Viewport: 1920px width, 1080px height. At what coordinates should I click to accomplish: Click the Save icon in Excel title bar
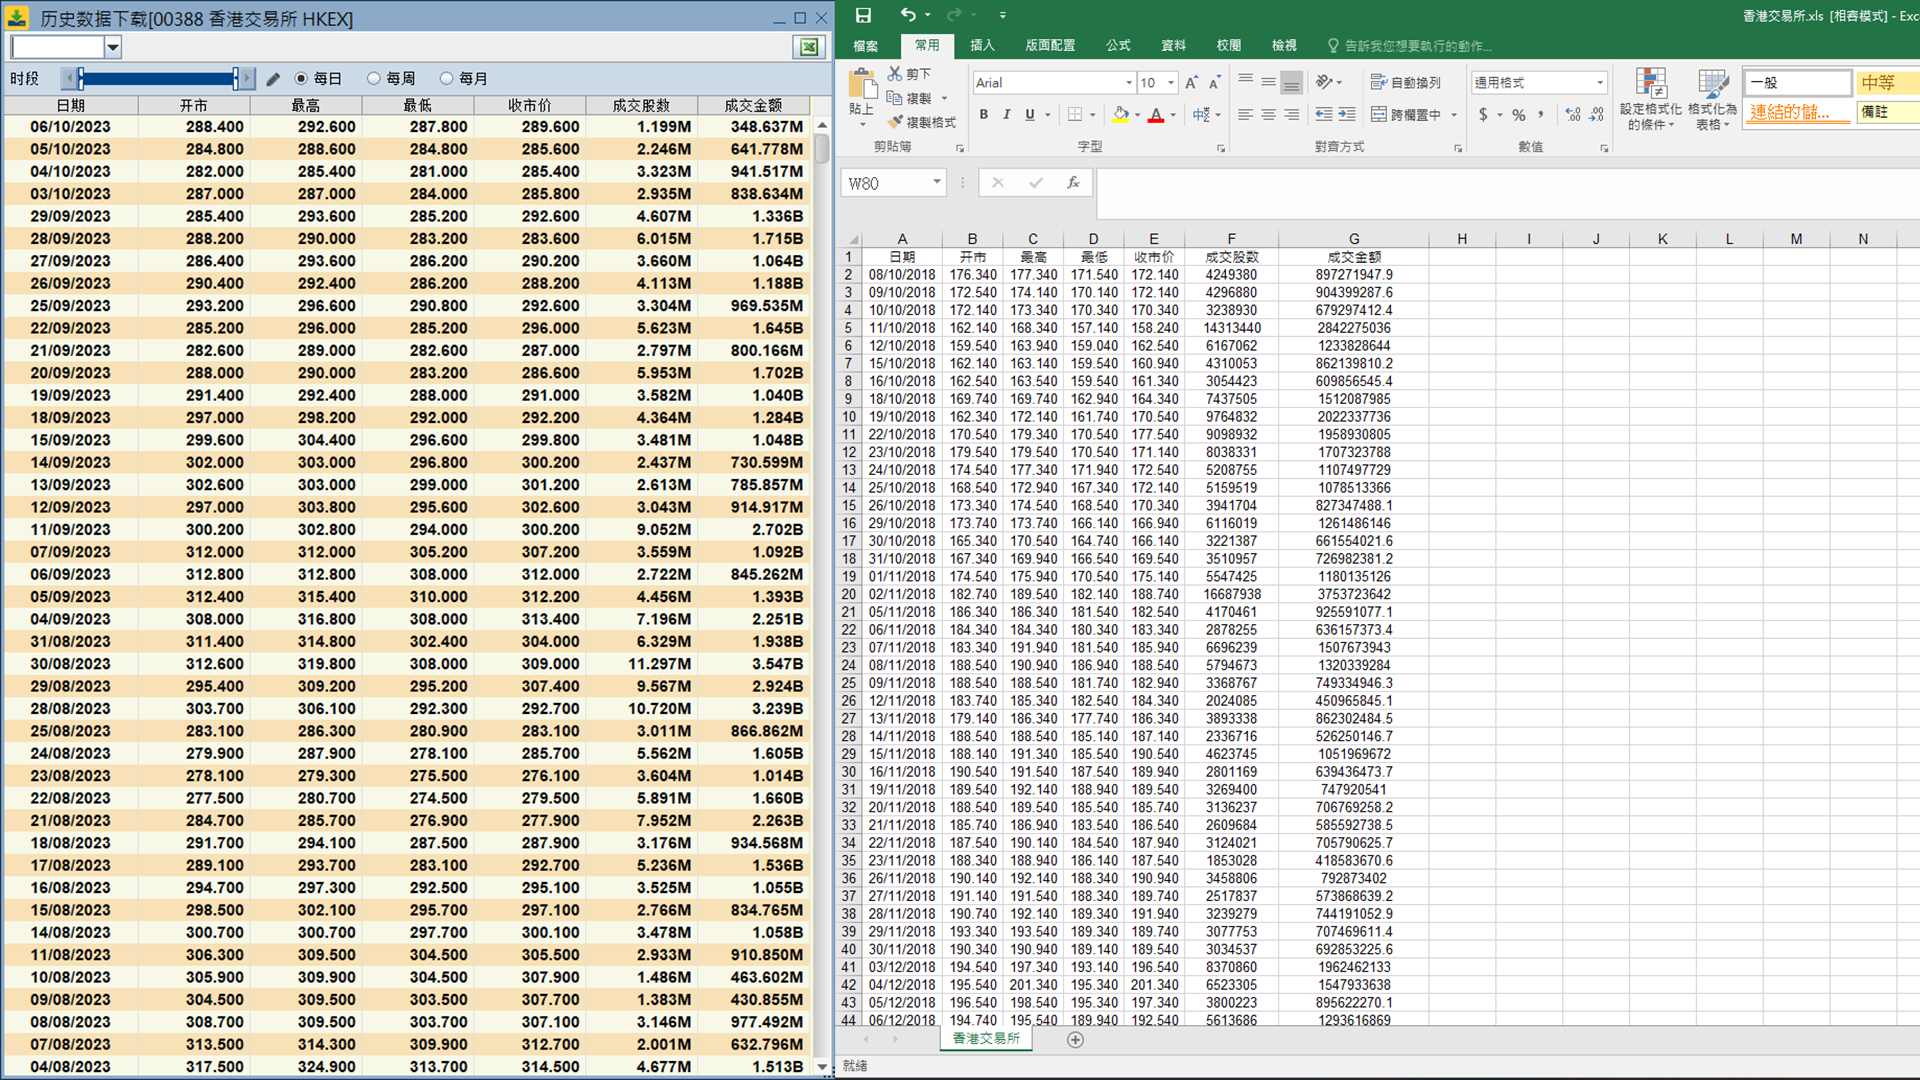click(x=863, y=15)
